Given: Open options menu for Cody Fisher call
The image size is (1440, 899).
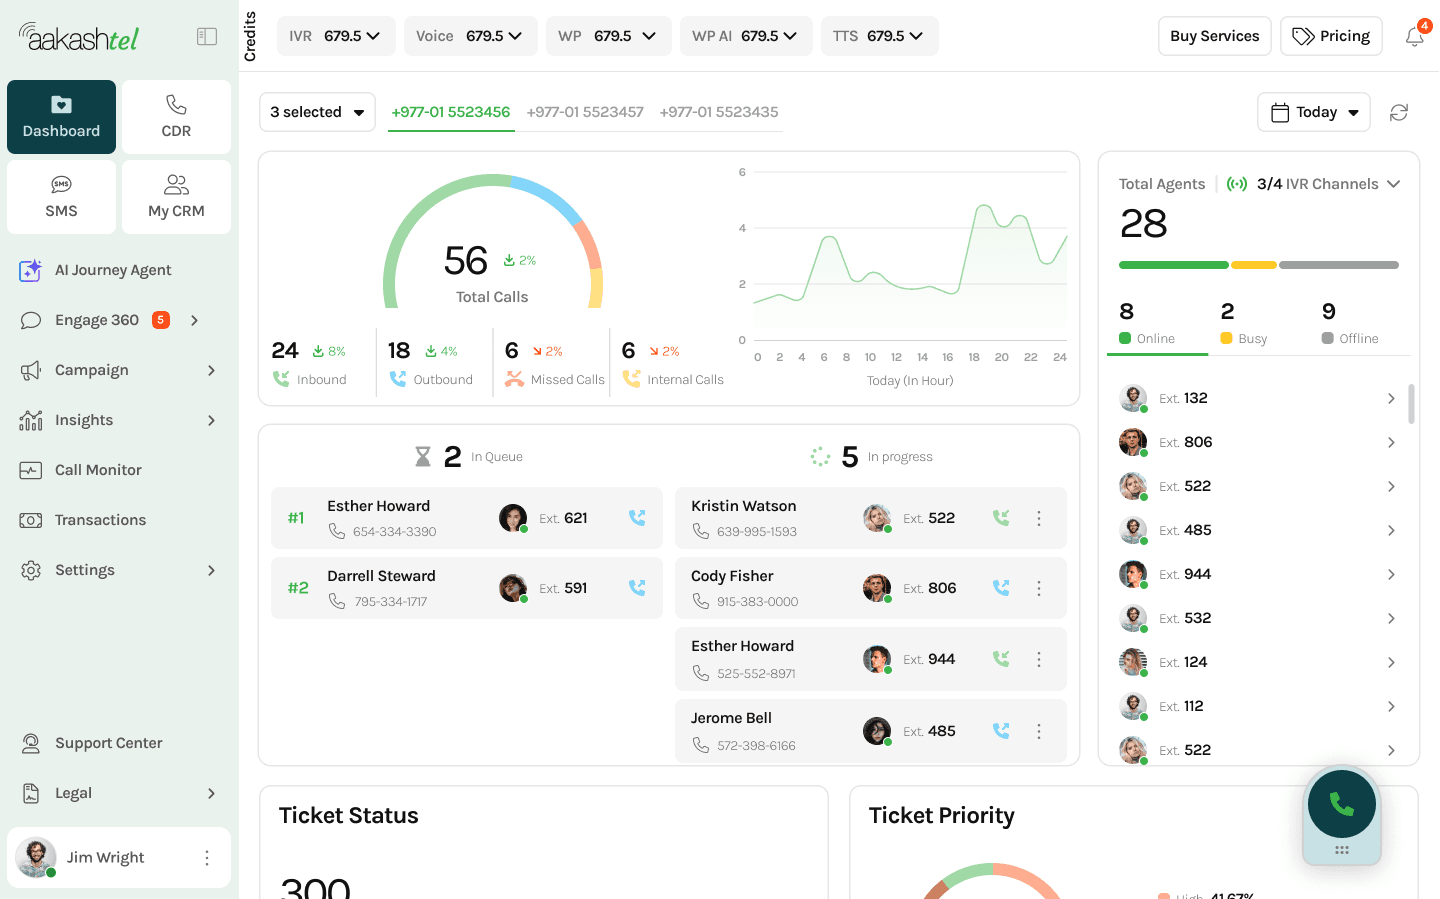Looking at the screenshot, I should pyautogui.click(x=1039, y=588).
